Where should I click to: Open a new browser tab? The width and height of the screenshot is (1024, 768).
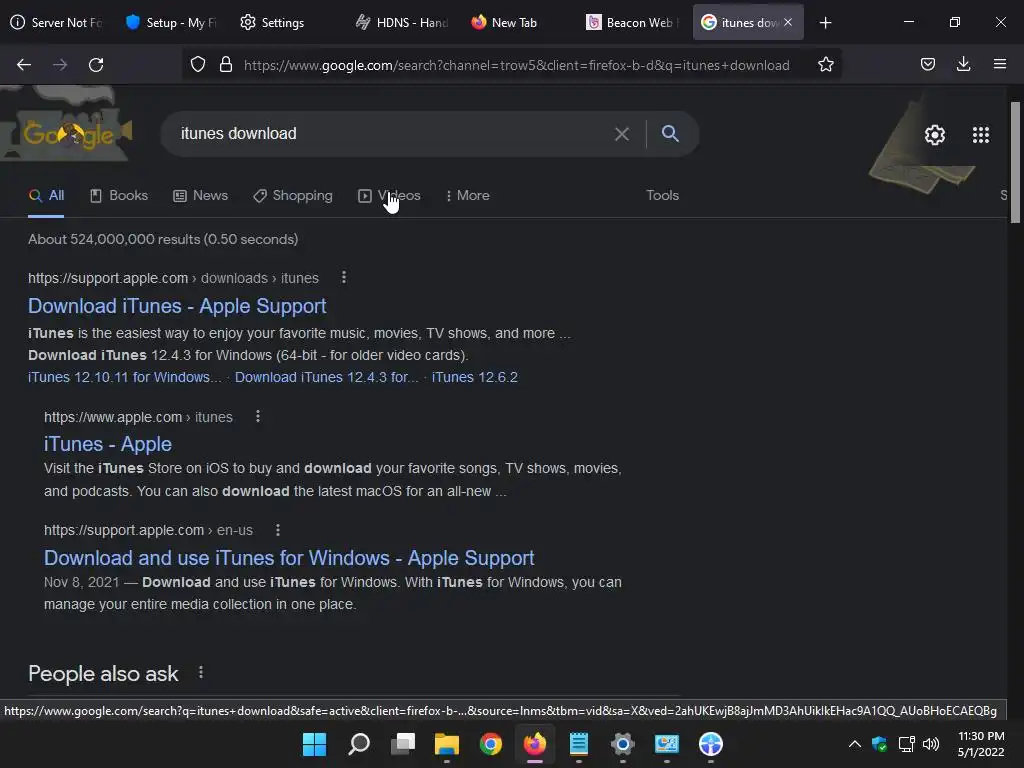tap(825, 23)
